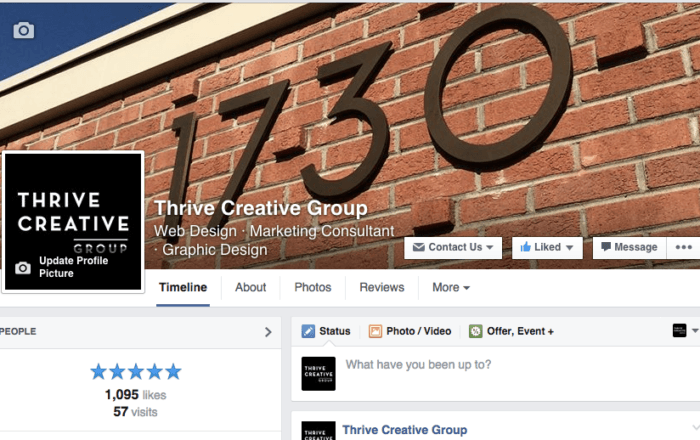Click the cover photo camera icon
The width and height of the screenshot is (700, 440).
[24, 30]
